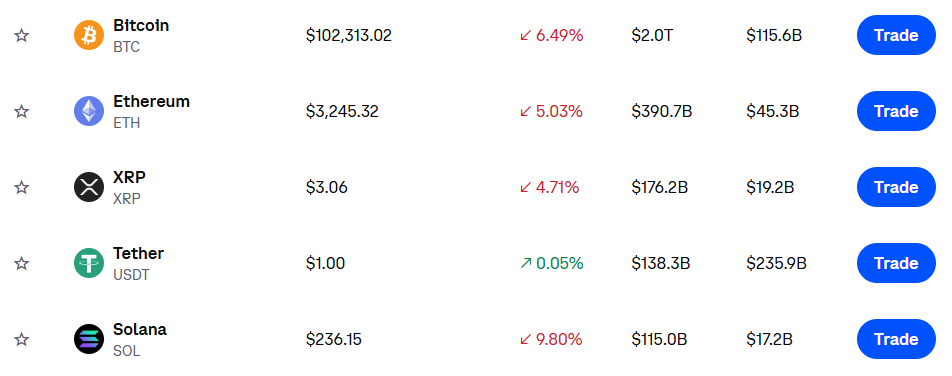Open the Trade button for Ethereum
952x376 pixels.
896,111
